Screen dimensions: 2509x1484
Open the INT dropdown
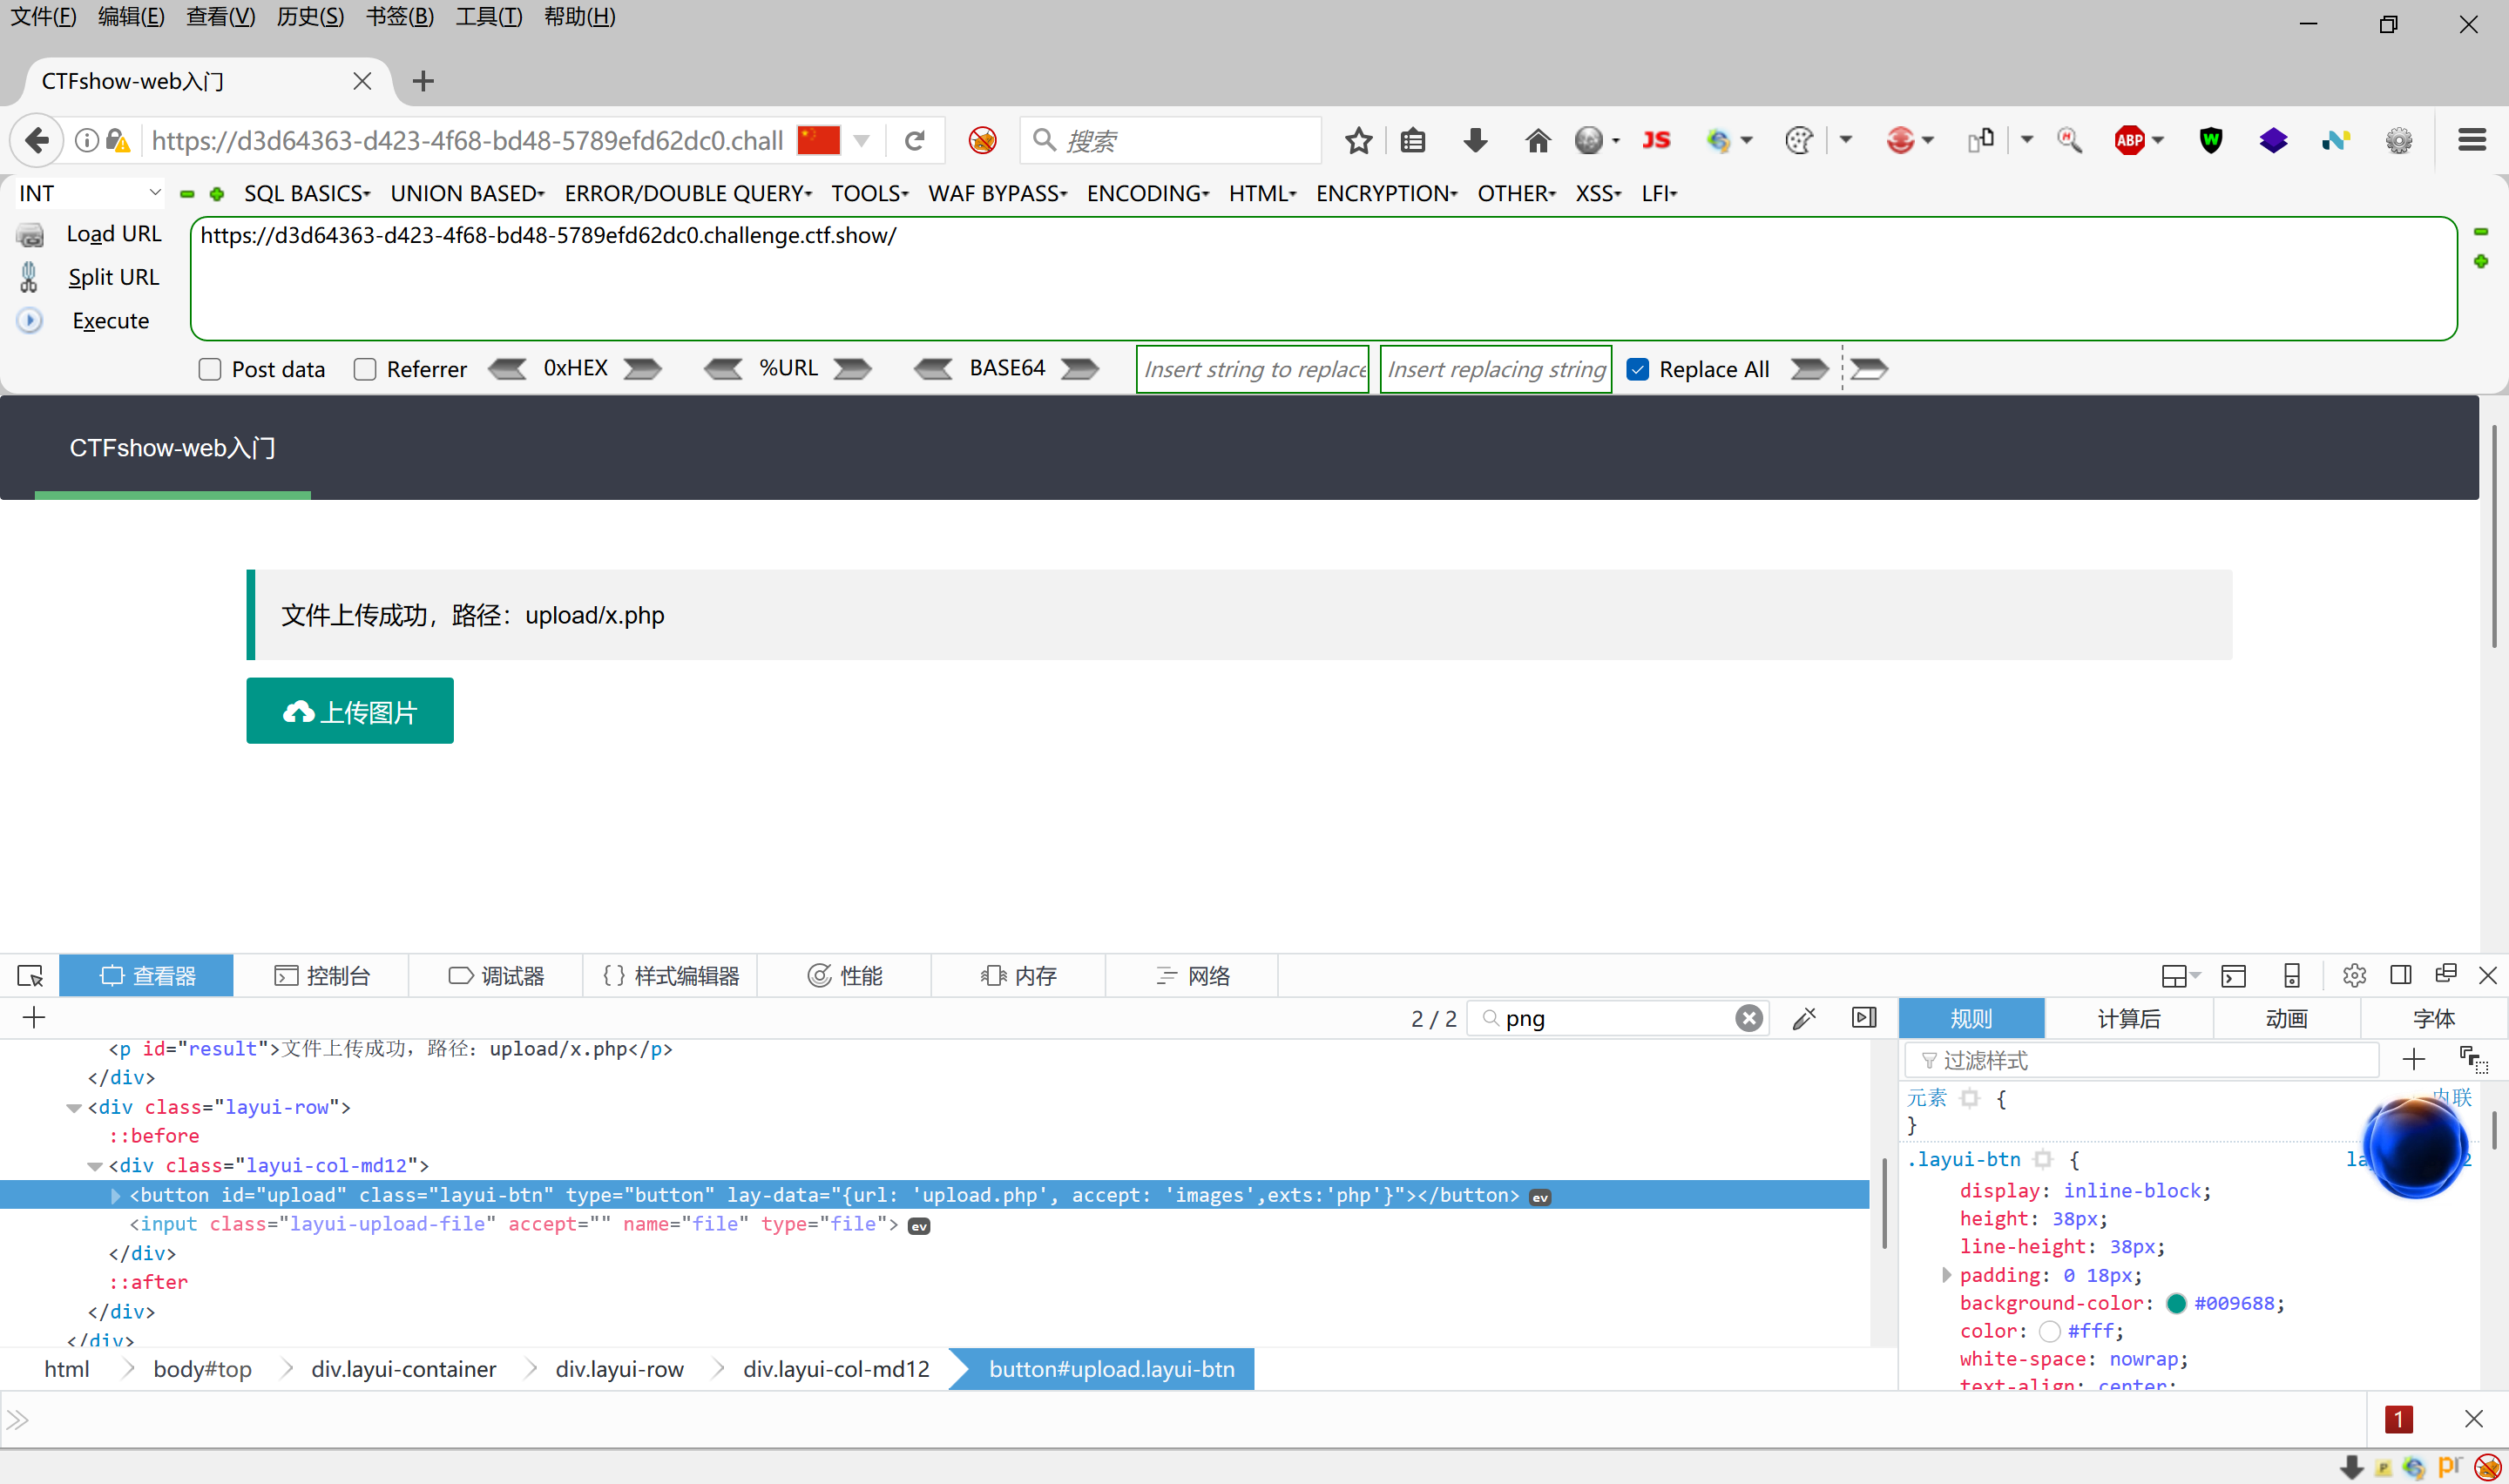[90, 193]
